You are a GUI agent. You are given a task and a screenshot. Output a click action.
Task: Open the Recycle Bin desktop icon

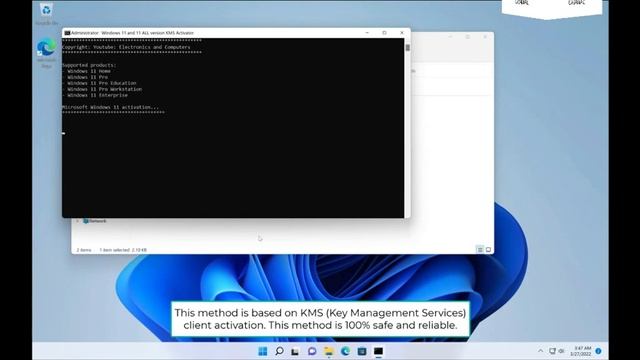click(46, 14)
